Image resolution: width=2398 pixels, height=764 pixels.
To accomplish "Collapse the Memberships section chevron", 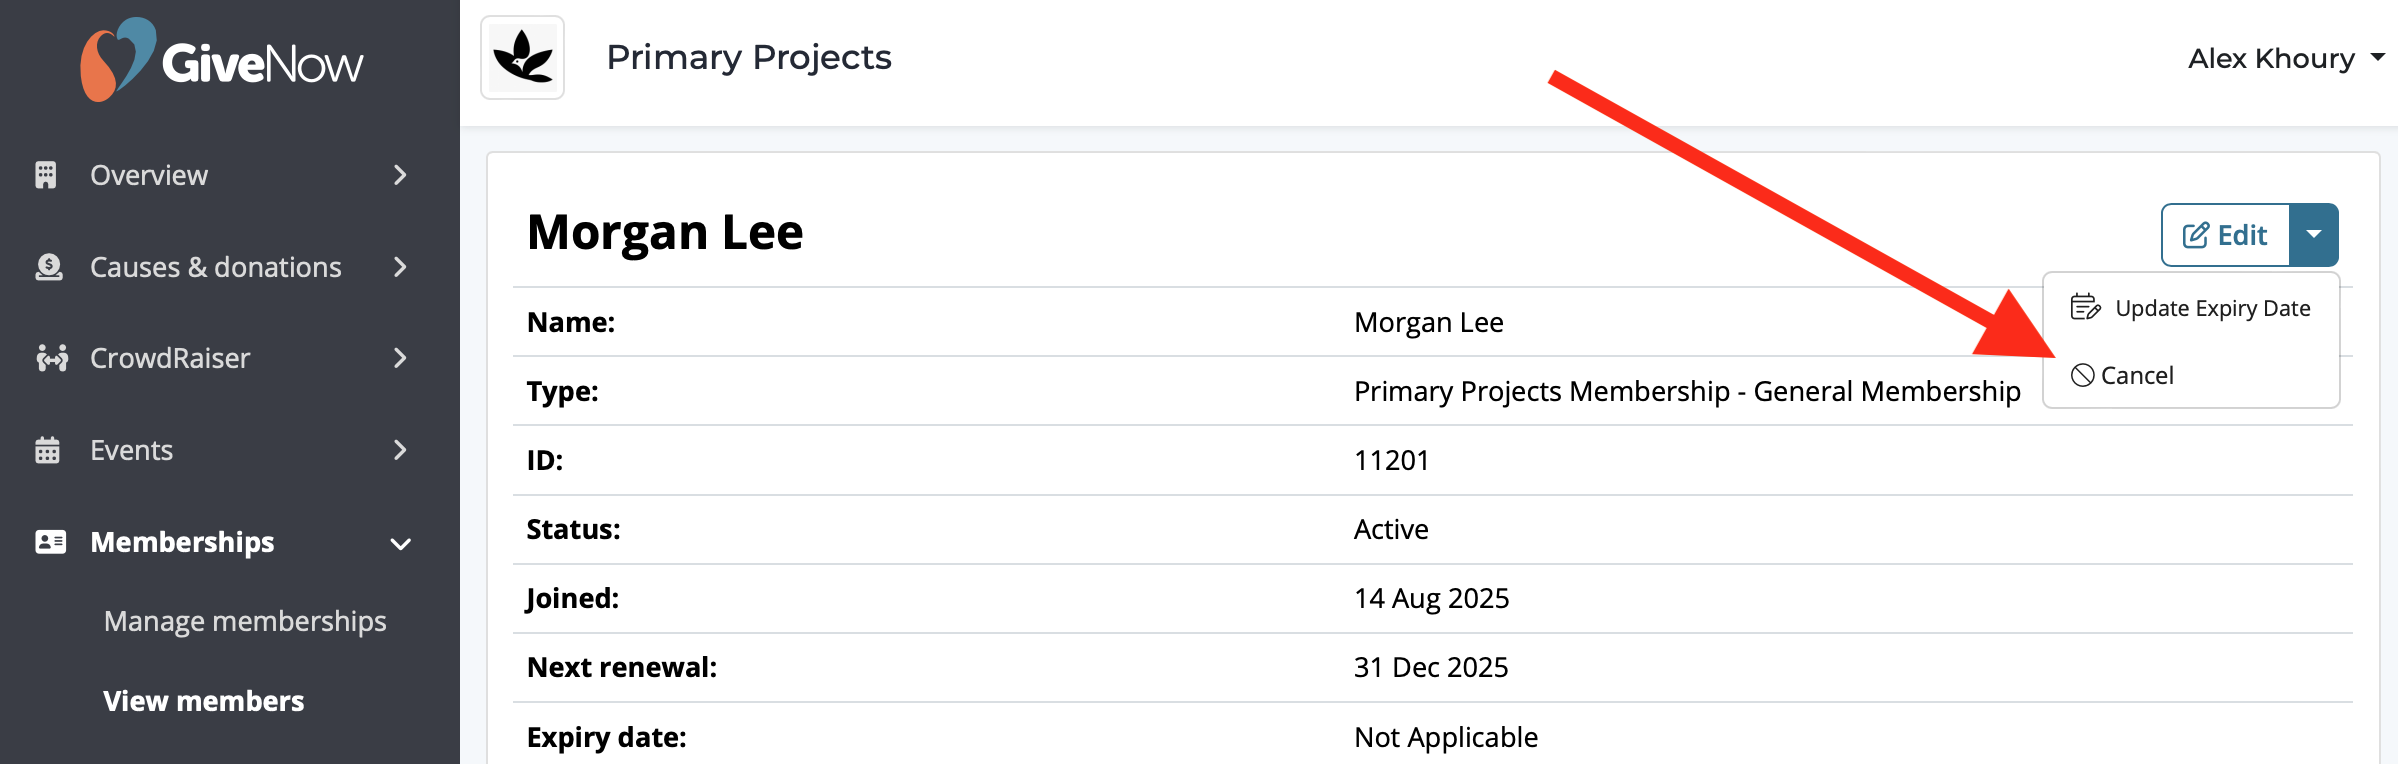I will pos(400,544).
